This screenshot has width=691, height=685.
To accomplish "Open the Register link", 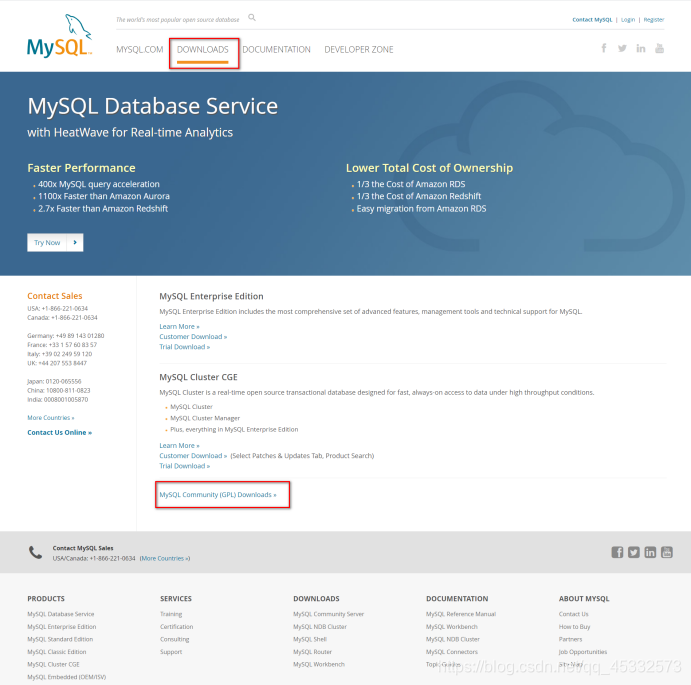I will 654,19.
